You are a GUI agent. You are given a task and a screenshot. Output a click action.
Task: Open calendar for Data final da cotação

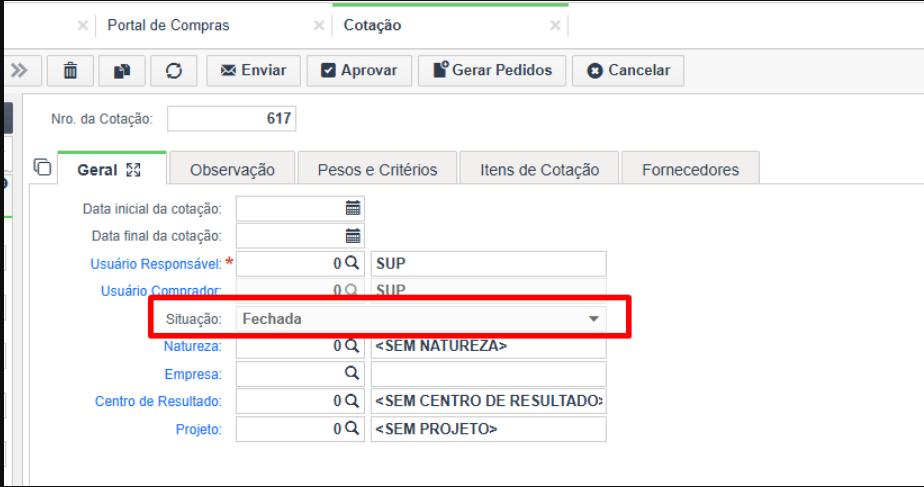coord(353,236)
